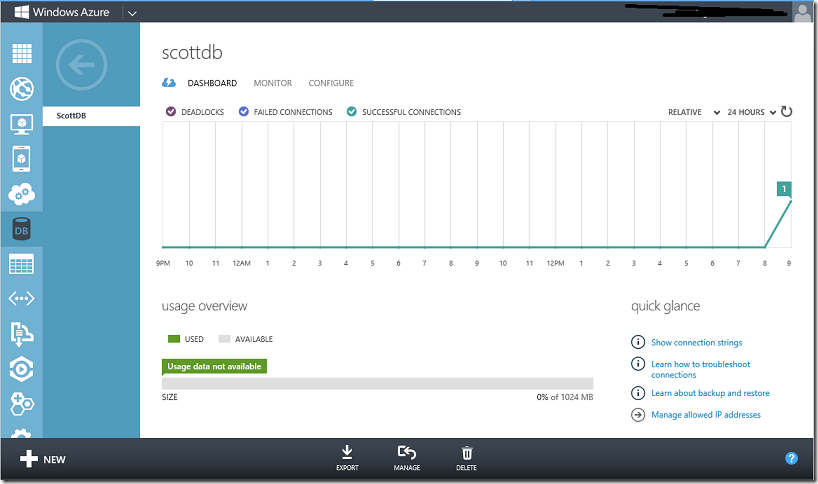The image size is (818, 484).
Task: Click the arrow icon beside Manage allowed IP addresses
Action: click(637, 415)
